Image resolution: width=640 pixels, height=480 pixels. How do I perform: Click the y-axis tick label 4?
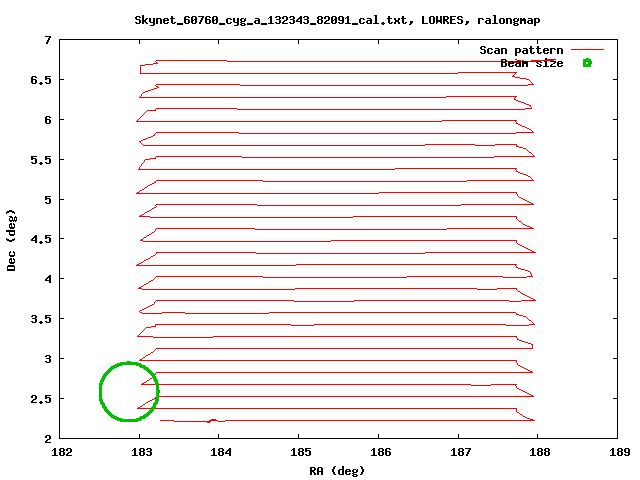pos(48,279)
